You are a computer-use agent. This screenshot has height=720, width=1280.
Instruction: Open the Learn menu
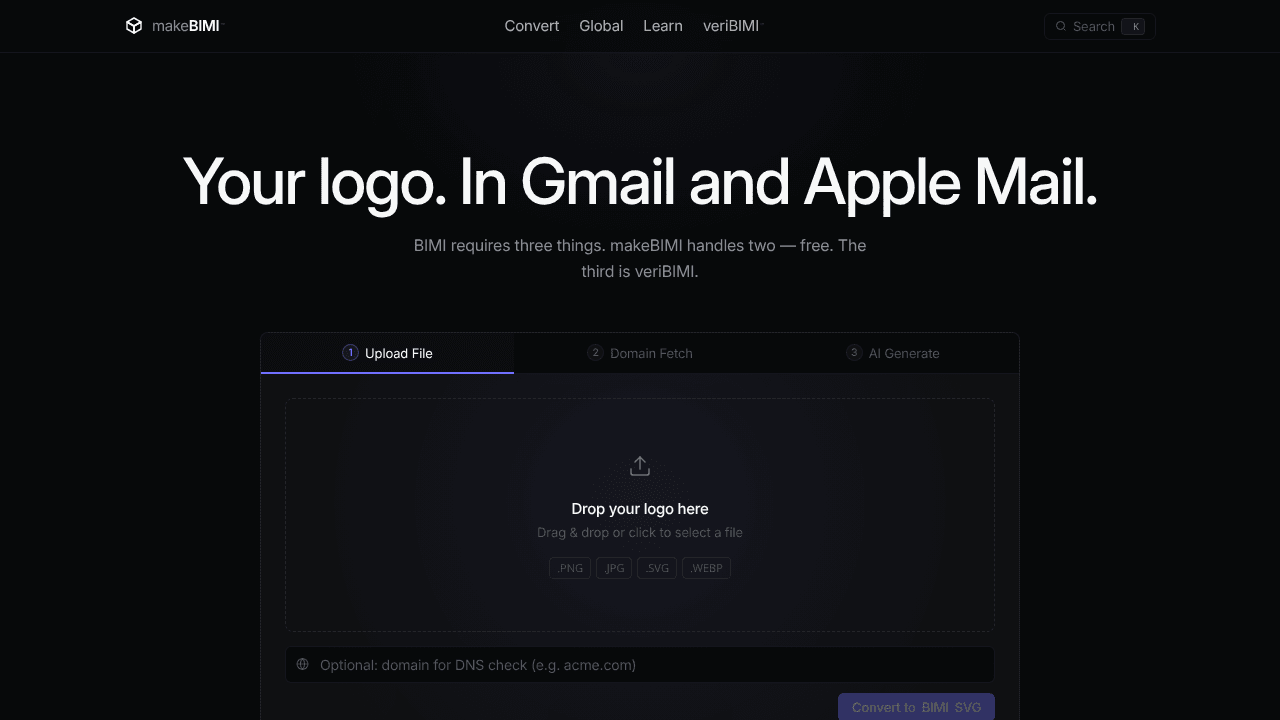click(663, 26)
